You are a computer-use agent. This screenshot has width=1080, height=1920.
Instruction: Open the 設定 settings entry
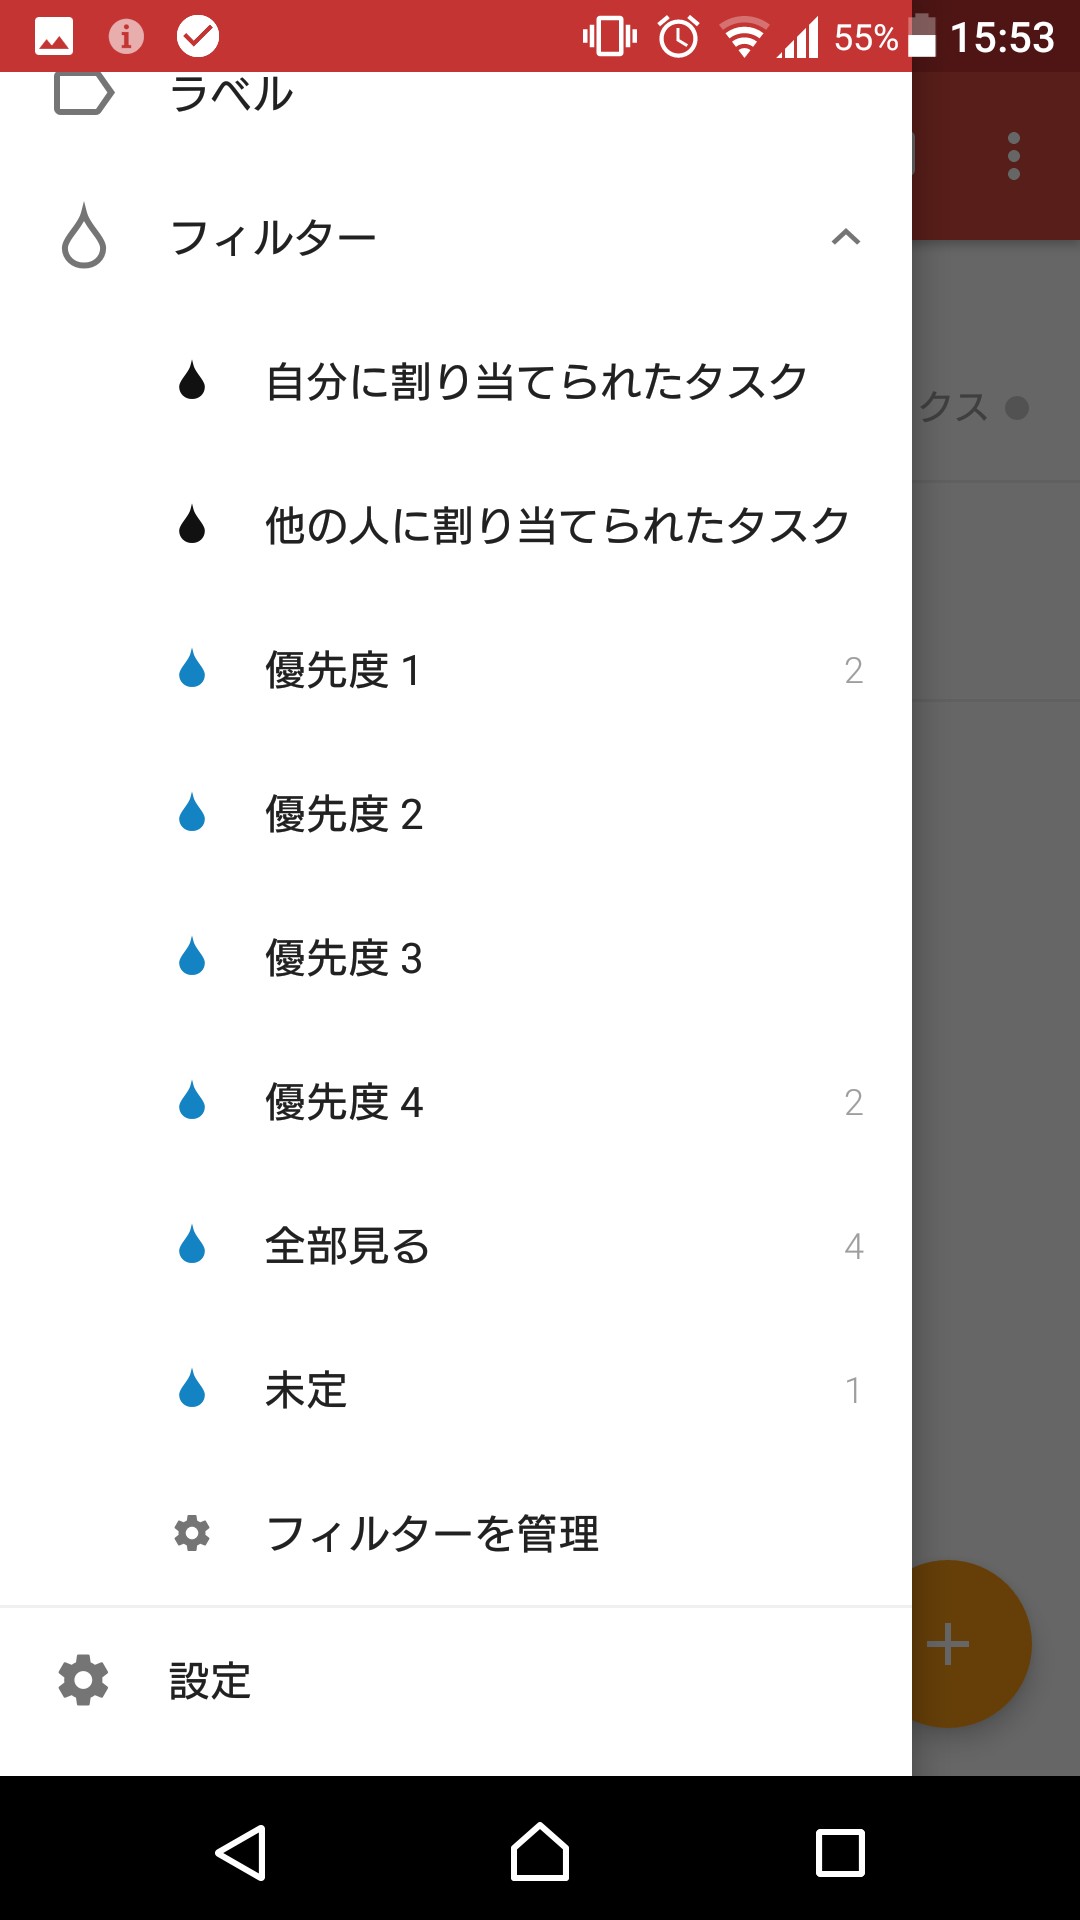[x=210, y=1681]
